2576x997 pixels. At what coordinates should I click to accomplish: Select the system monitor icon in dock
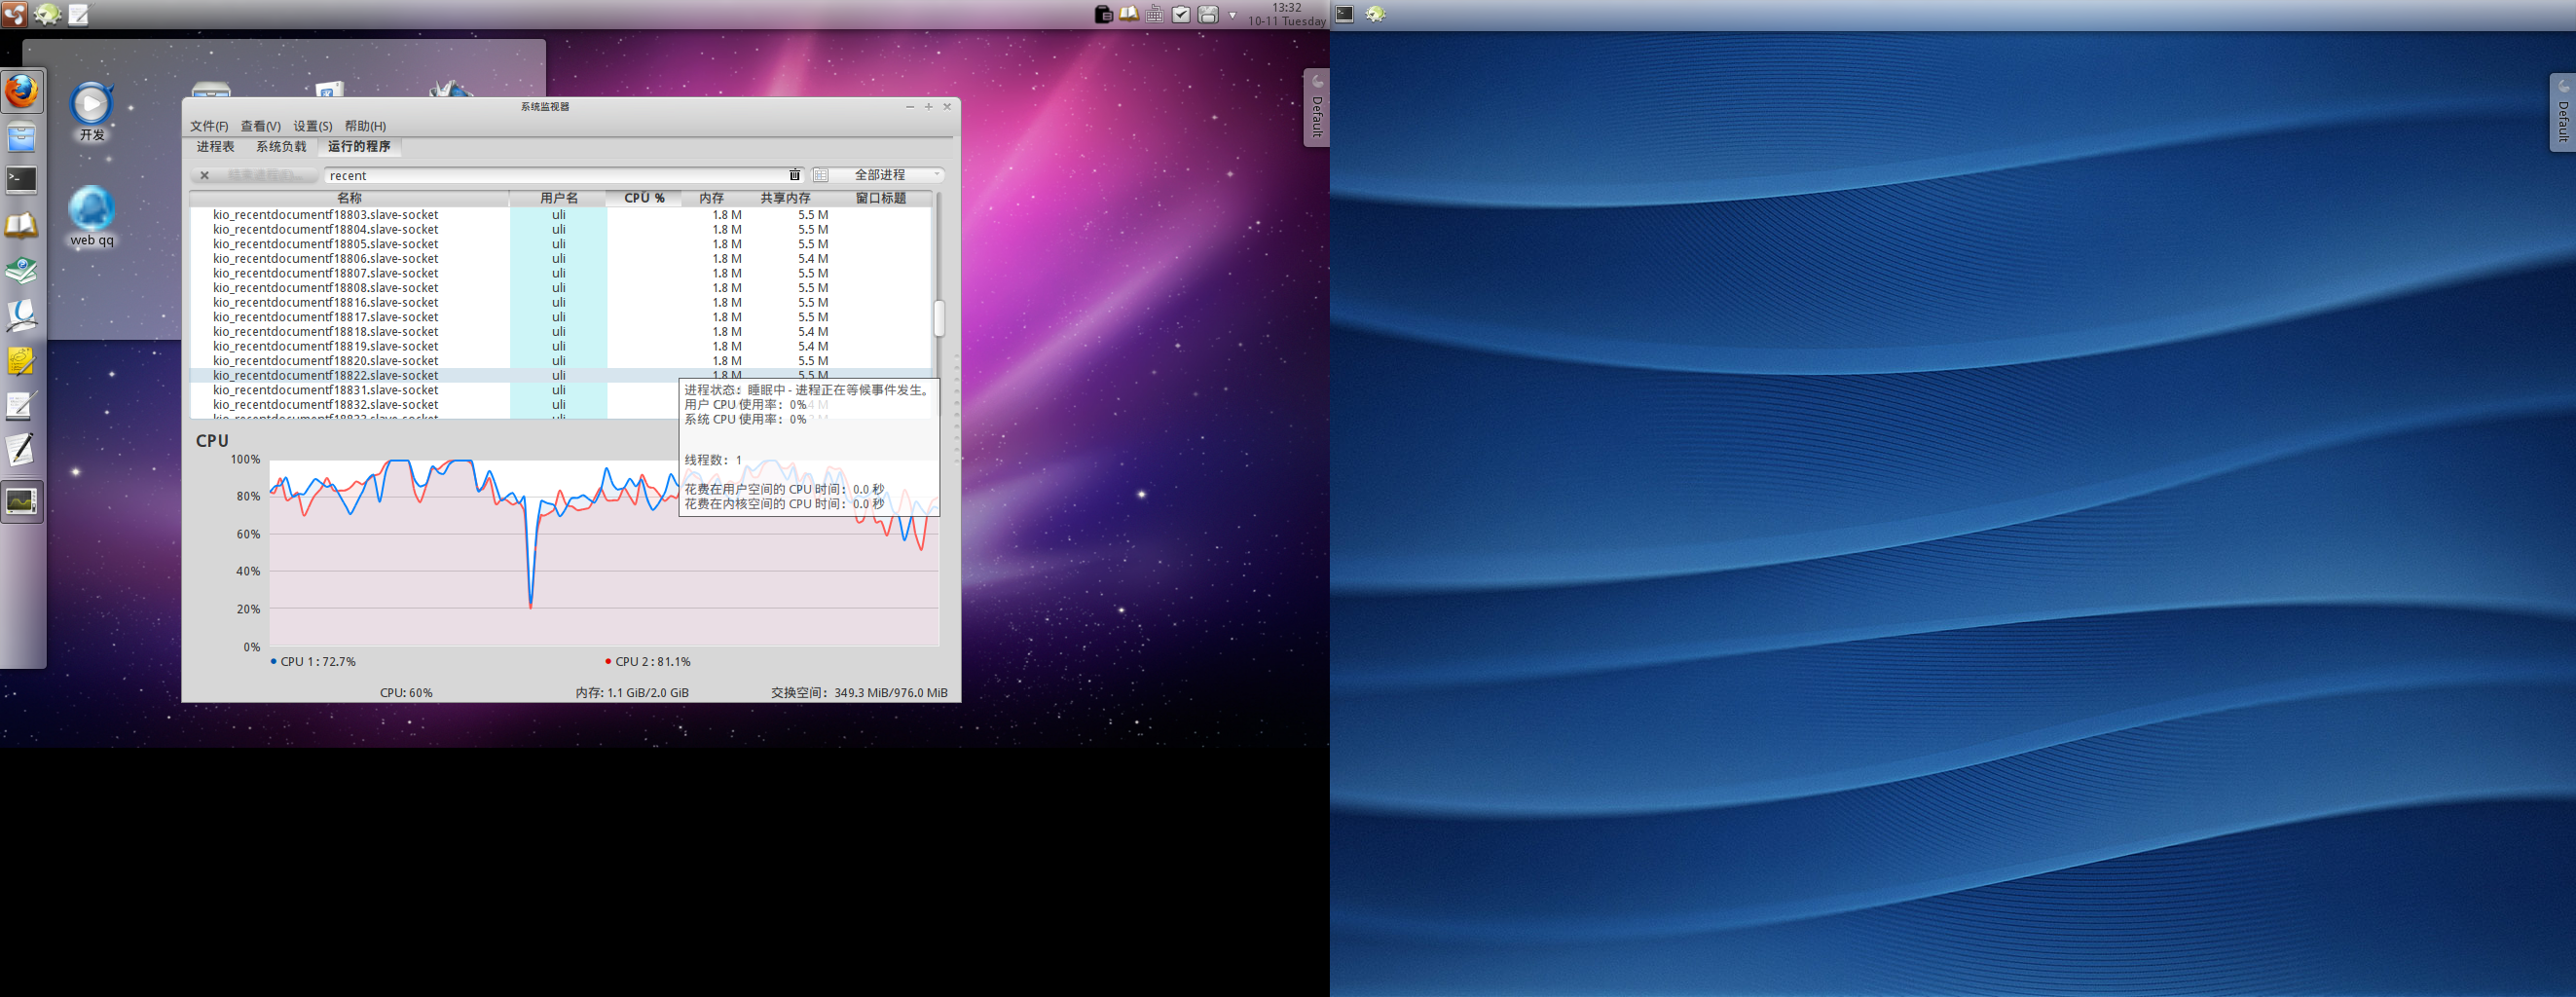[21, 500]
